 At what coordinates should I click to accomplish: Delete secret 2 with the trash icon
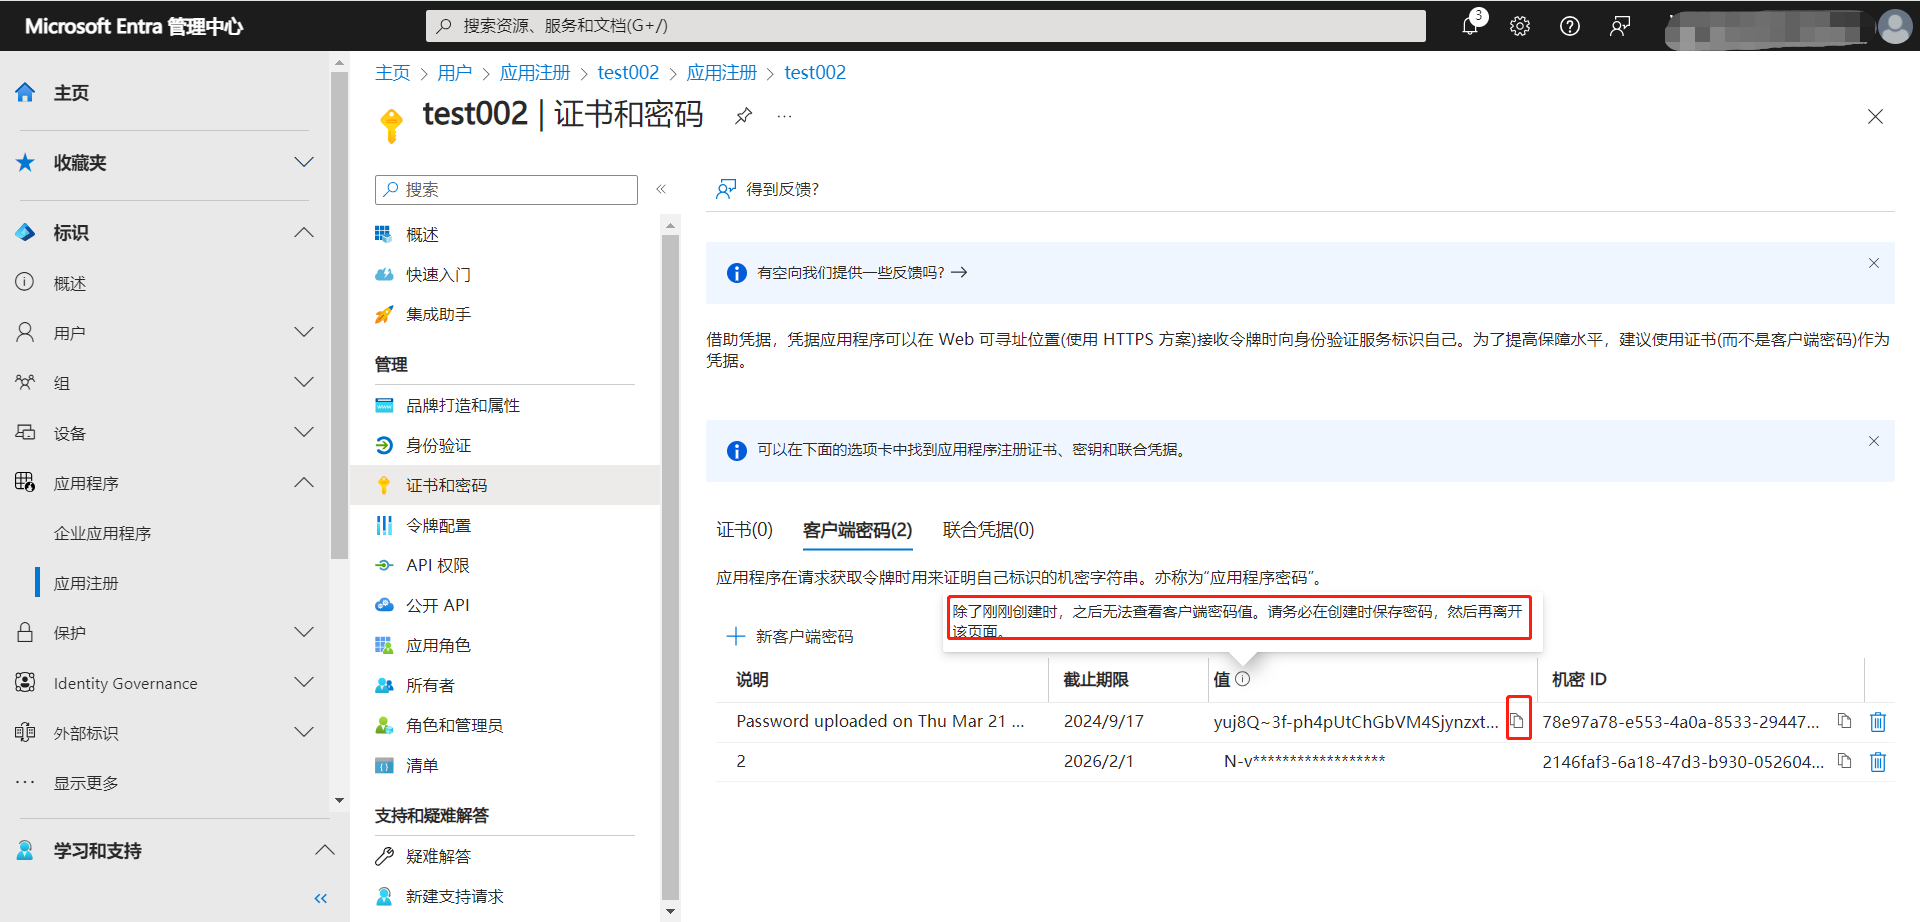coord(1878,762)
